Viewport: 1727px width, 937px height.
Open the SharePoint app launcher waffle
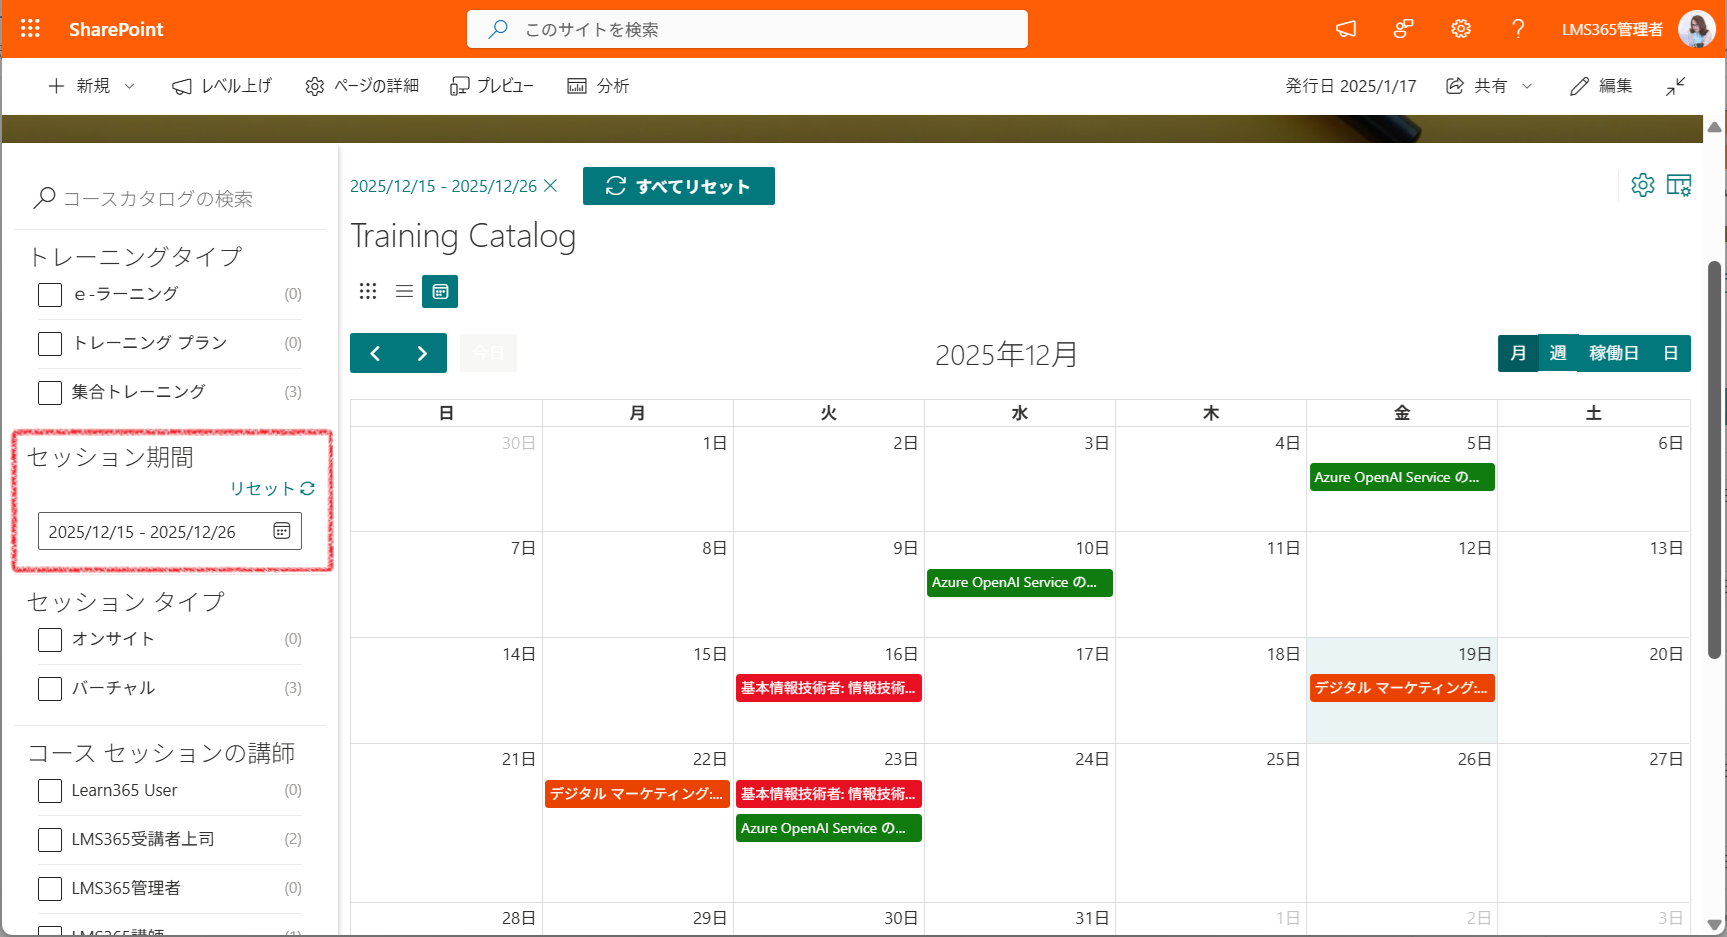[x=30, y=29]
